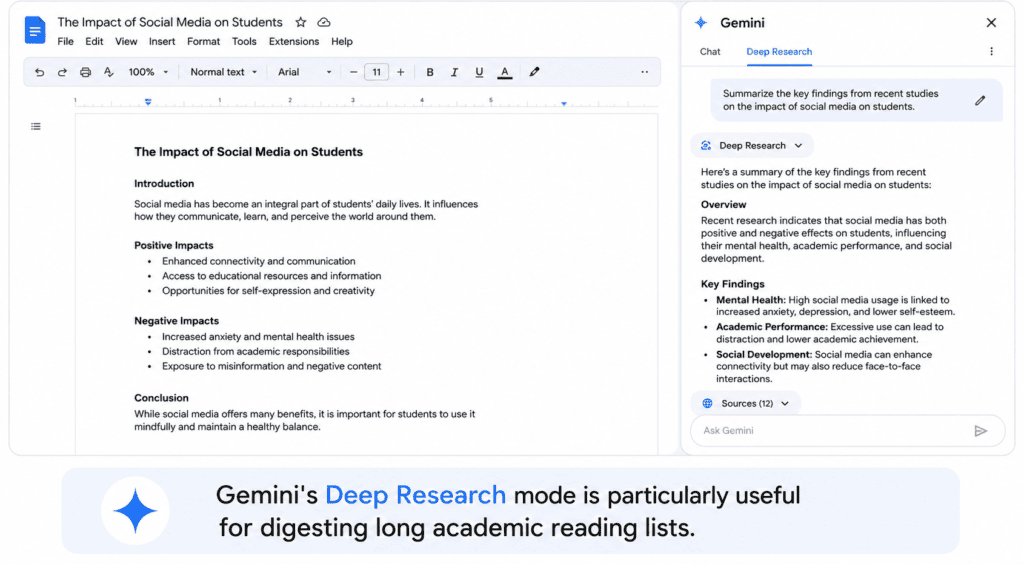
Task: Click the Overview heading in Gemini response
Action: pos(723,205)
